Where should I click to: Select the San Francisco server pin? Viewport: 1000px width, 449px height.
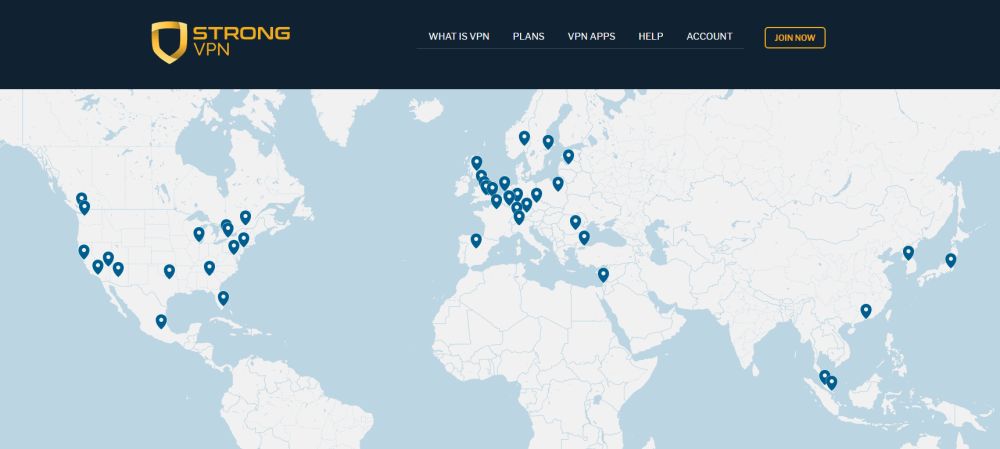[x=84, y=252]
